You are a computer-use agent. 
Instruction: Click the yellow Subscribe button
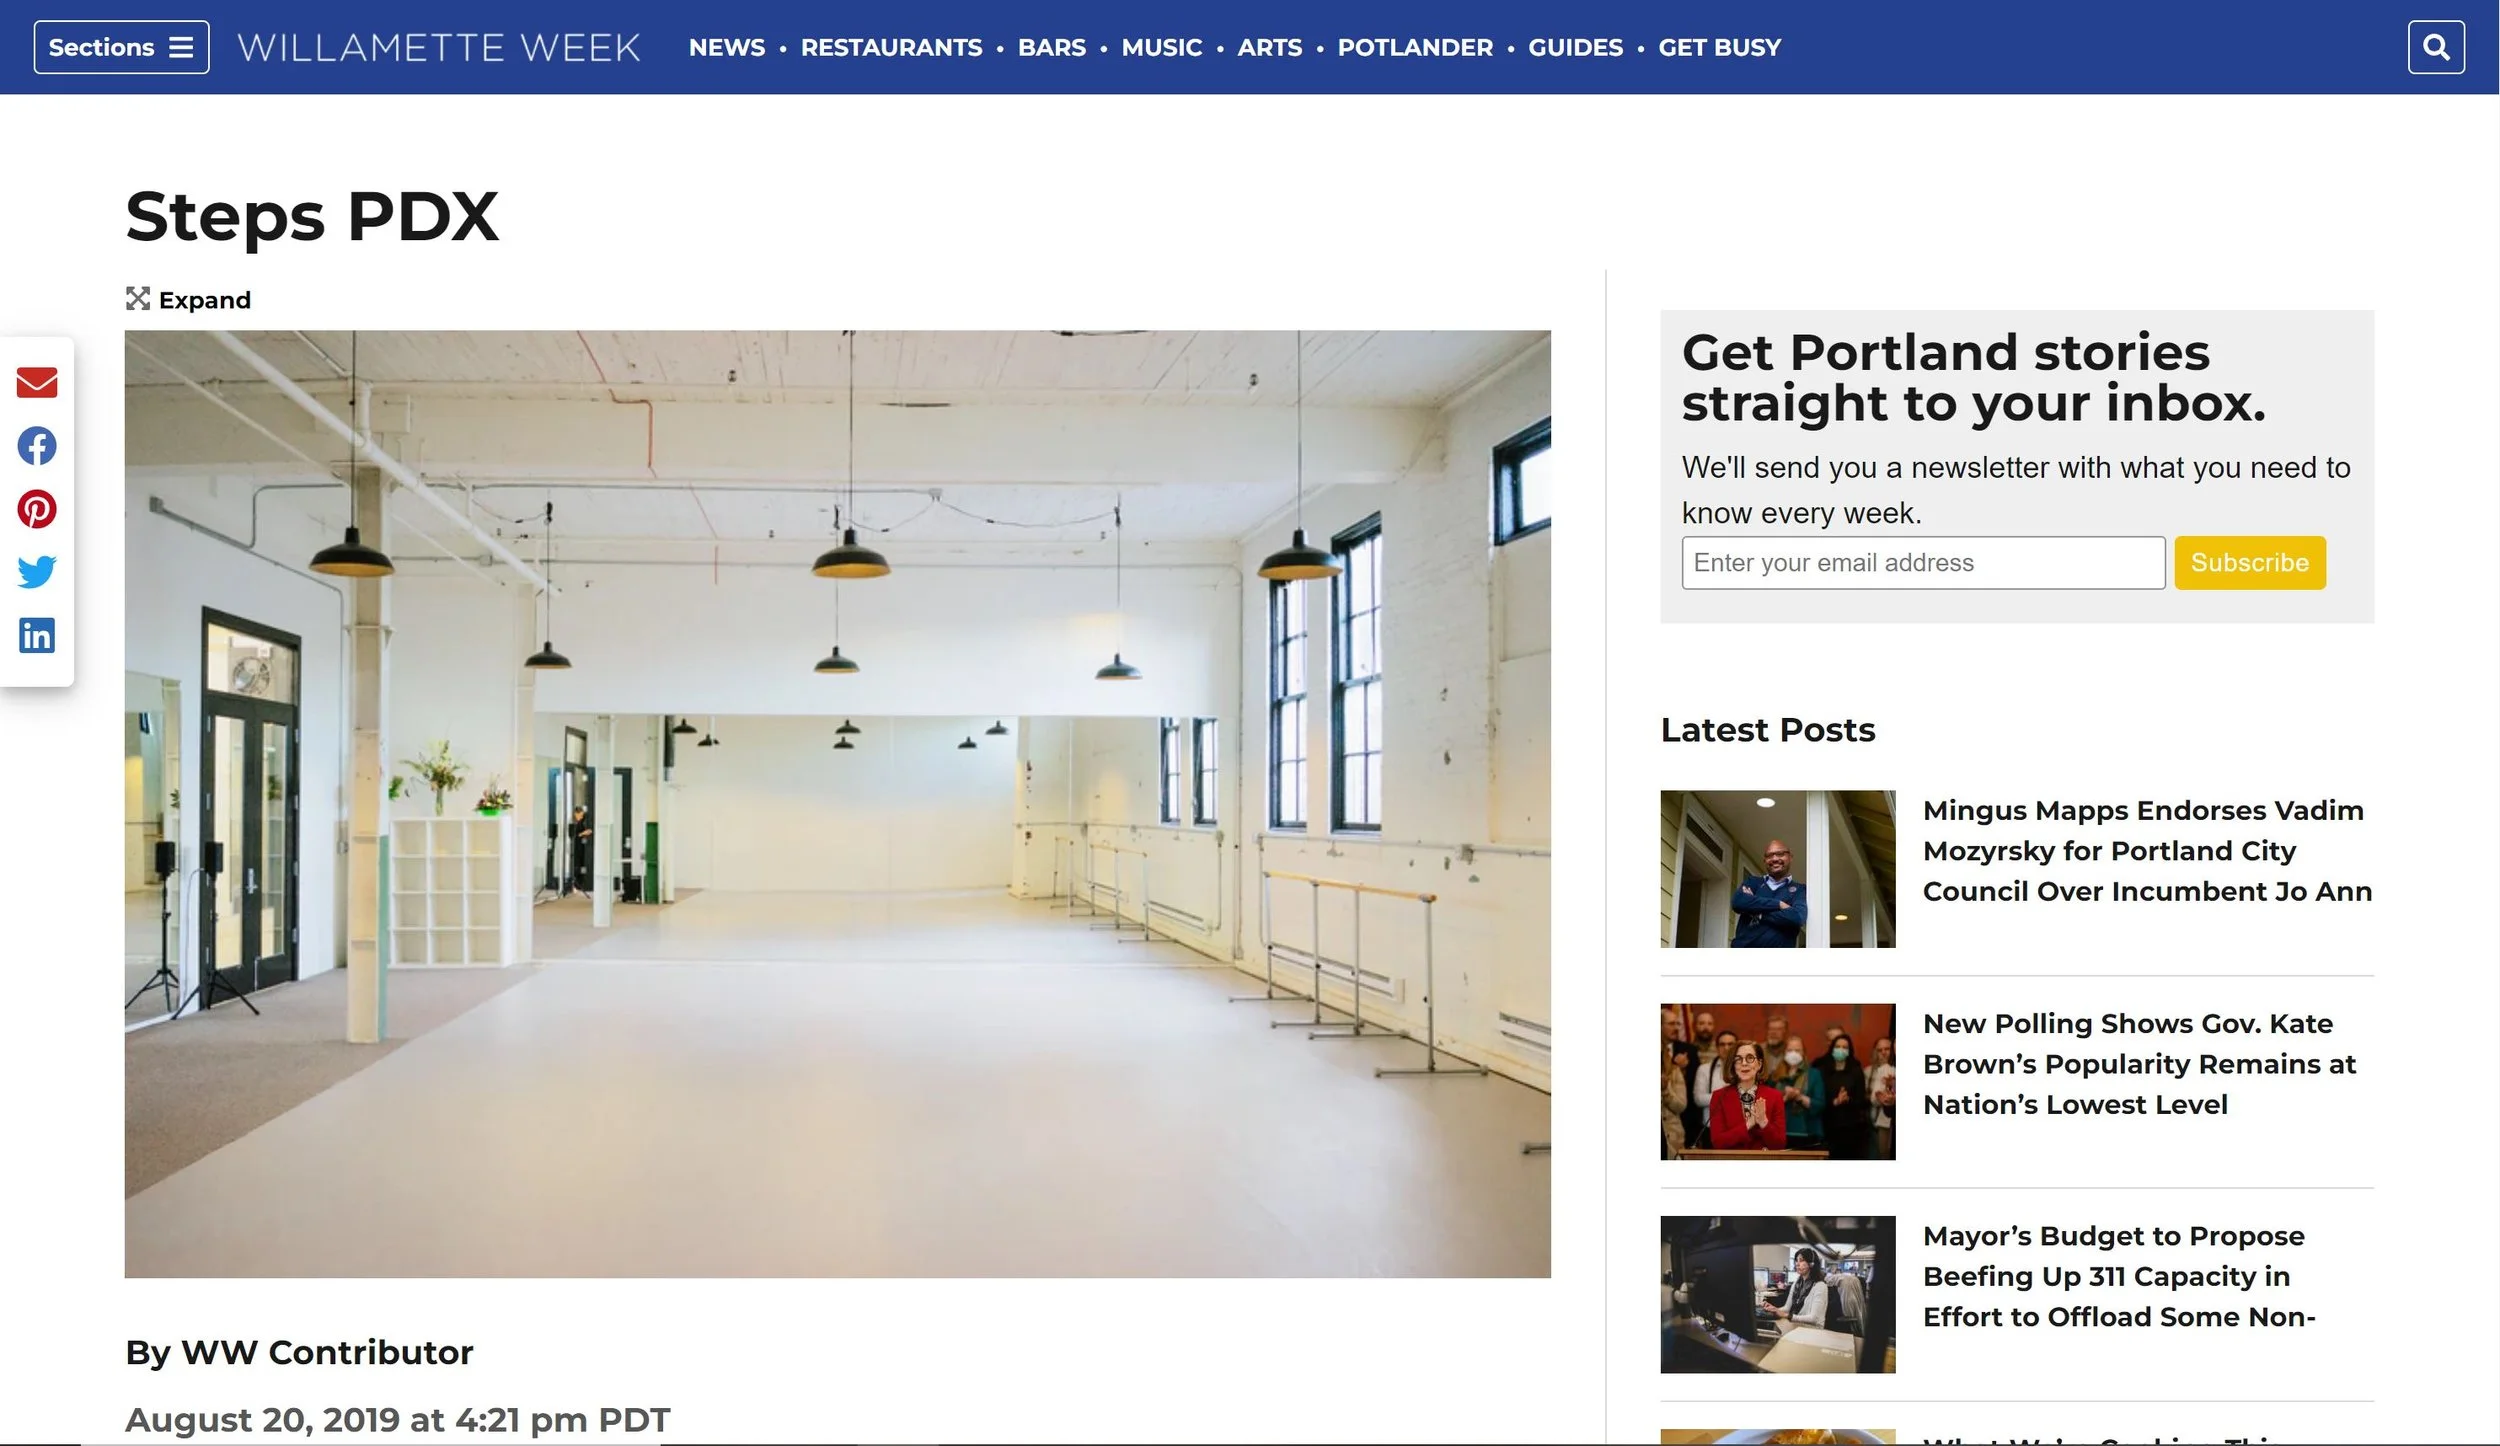point(2249,563)
